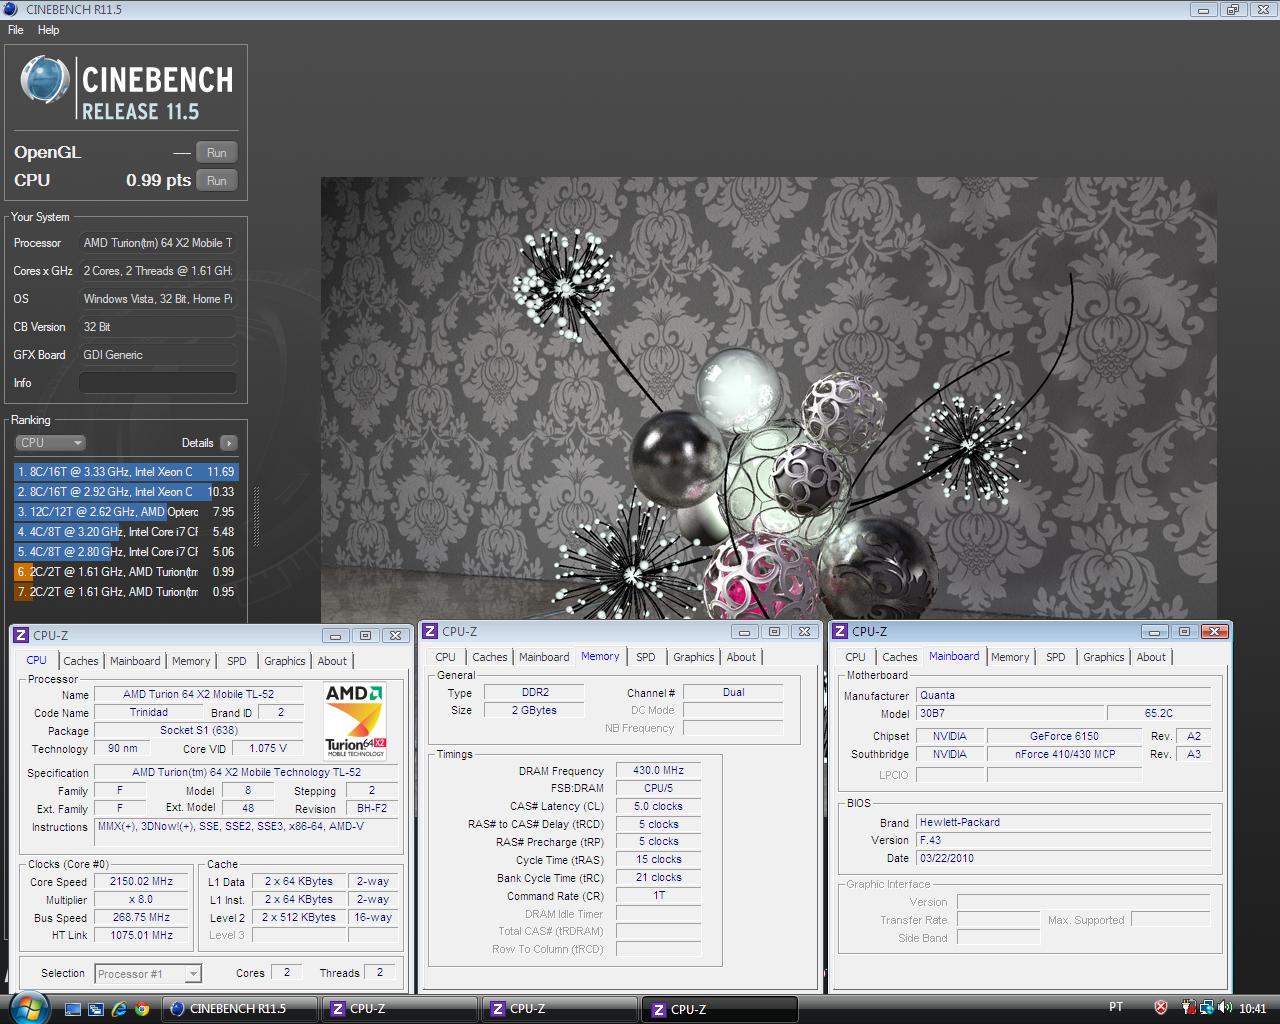The width and height of the screenshot is (1280, 1024).
Task: Open About tab in left CPU-Z window
Action: (x=332, y=661)
